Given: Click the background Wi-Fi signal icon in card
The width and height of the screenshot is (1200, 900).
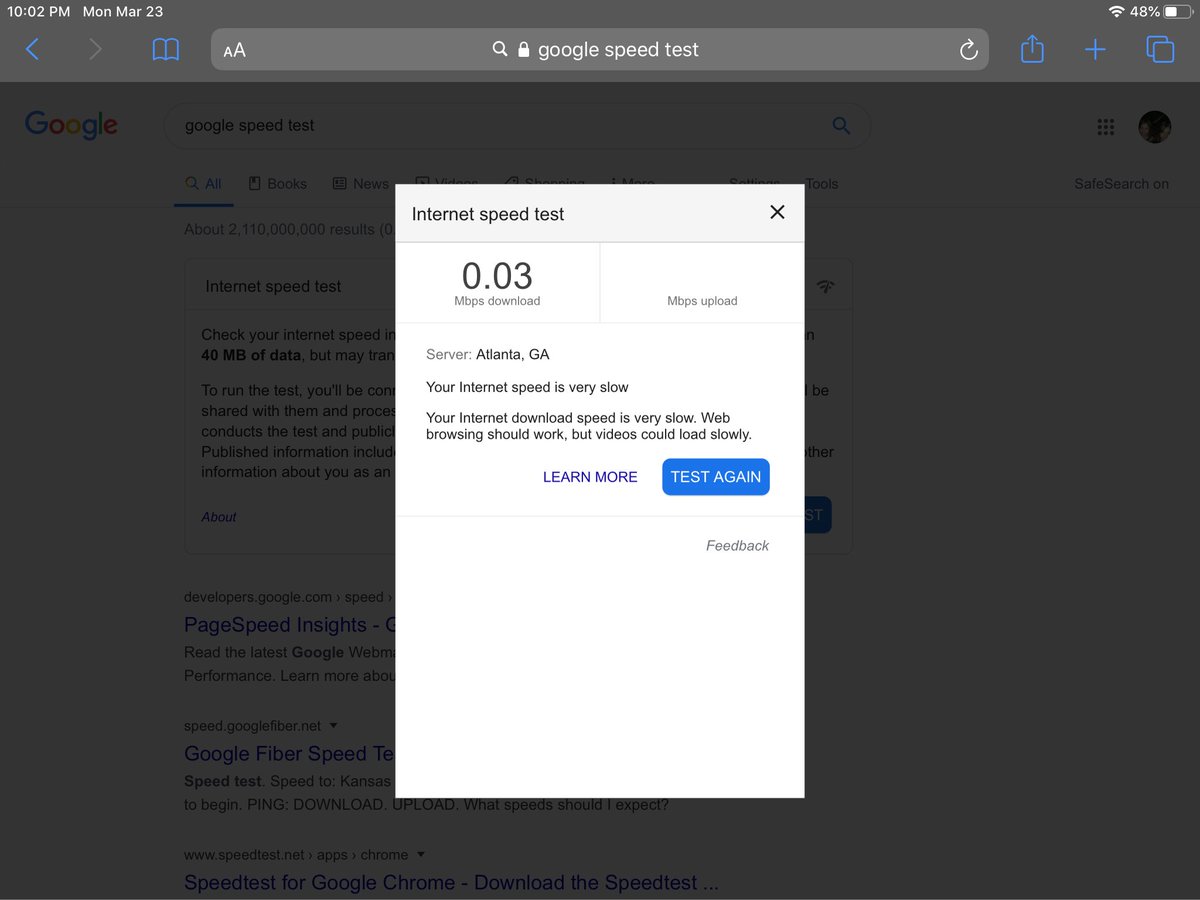Looking at the screenshot, I should 825,286.
